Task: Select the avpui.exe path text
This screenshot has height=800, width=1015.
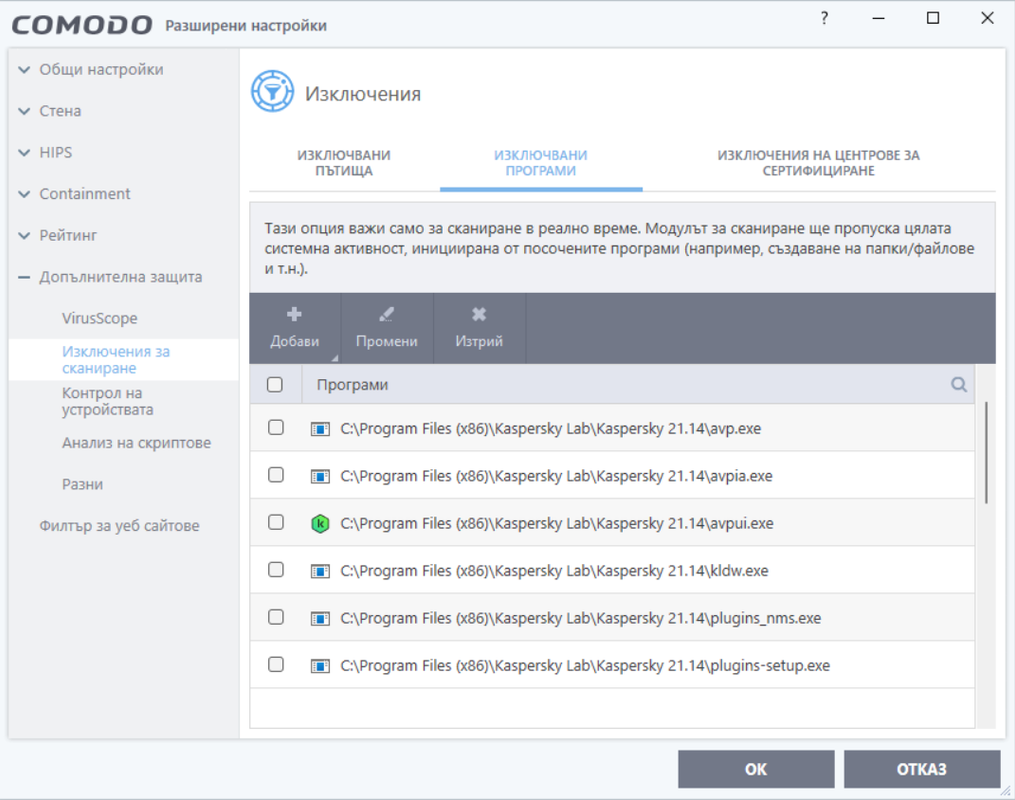Action: click(557, 523)
